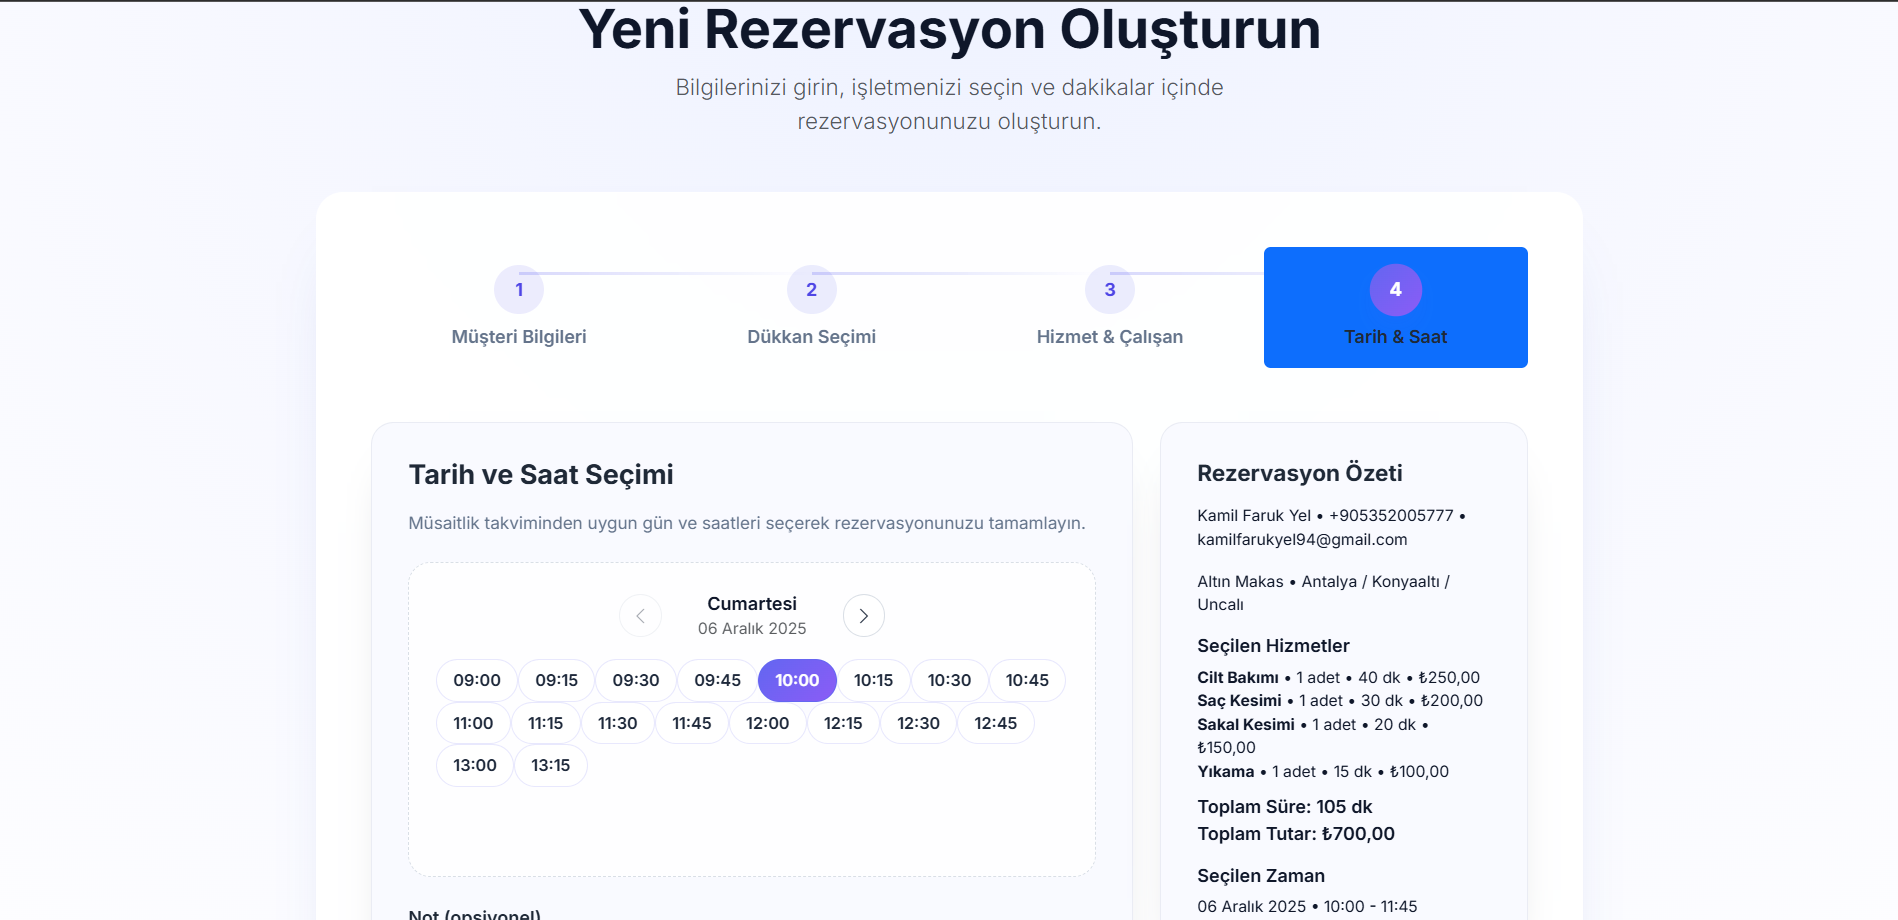
Task: Click the Not (opsiyonel) field label
Action: [x=473, y=912]
